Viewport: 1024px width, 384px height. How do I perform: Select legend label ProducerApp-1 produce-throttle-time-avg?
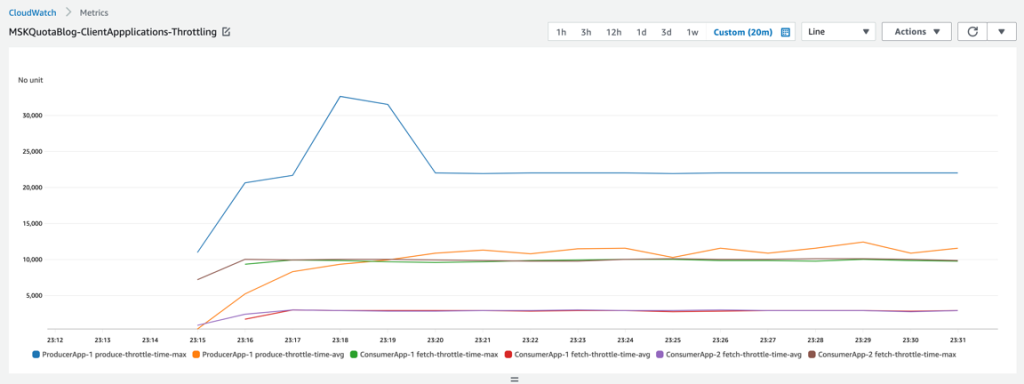[272, 355]
